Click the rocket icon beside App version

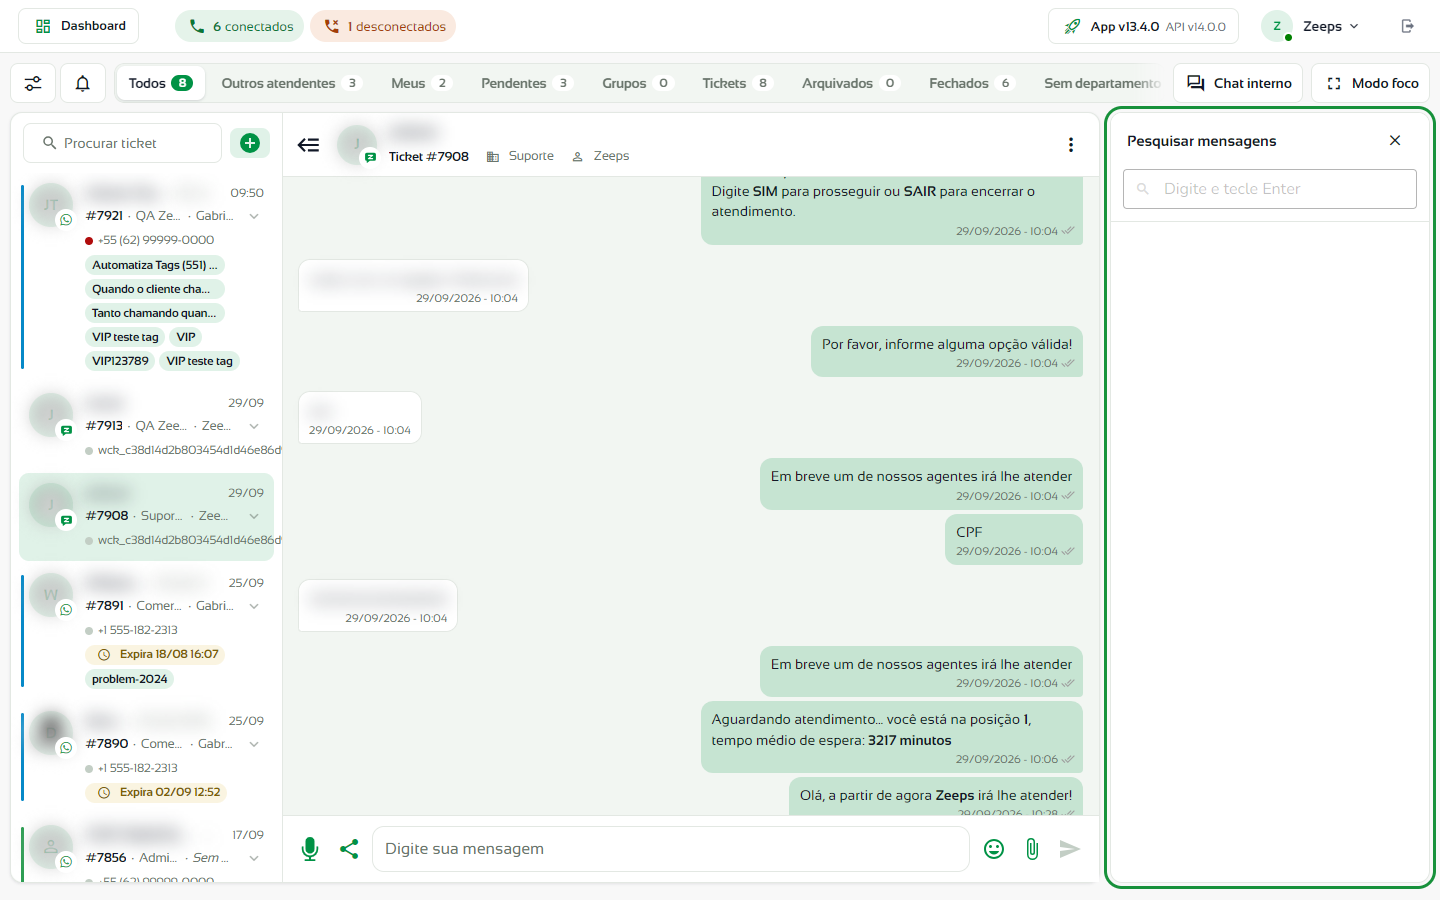pos(1072,26)
